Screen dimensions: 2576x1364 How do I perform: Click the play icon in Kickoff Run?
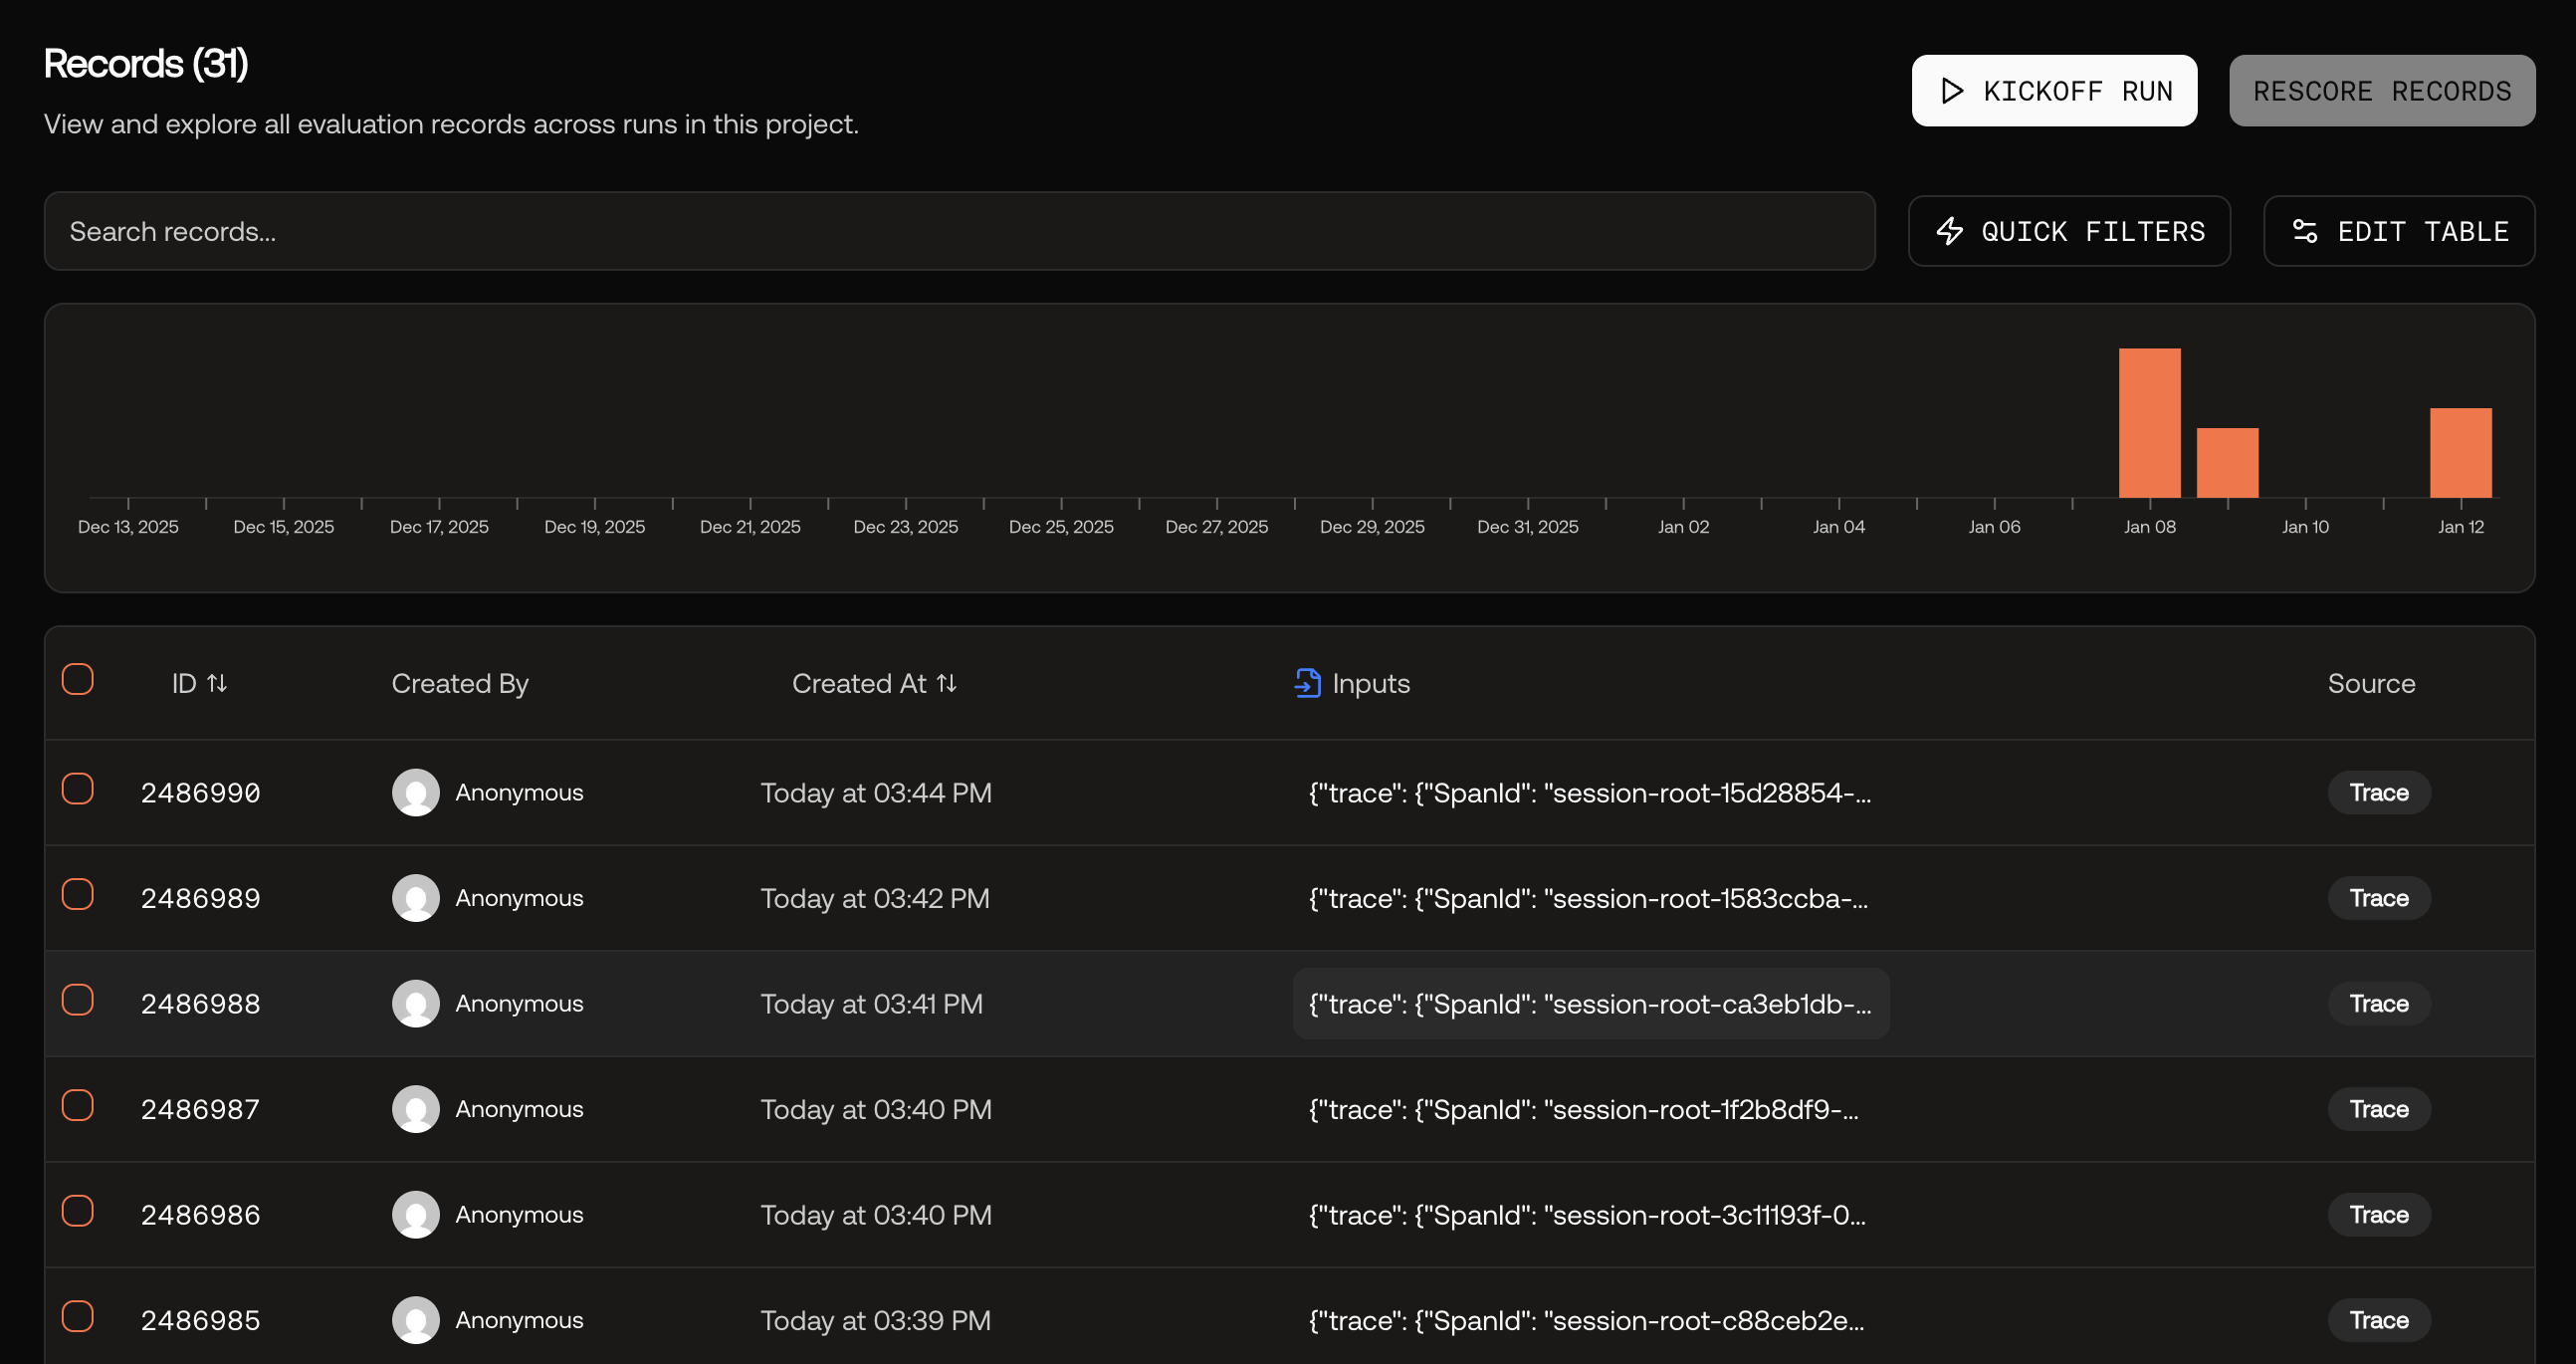pyautogui.click(x=1951, y=91)
